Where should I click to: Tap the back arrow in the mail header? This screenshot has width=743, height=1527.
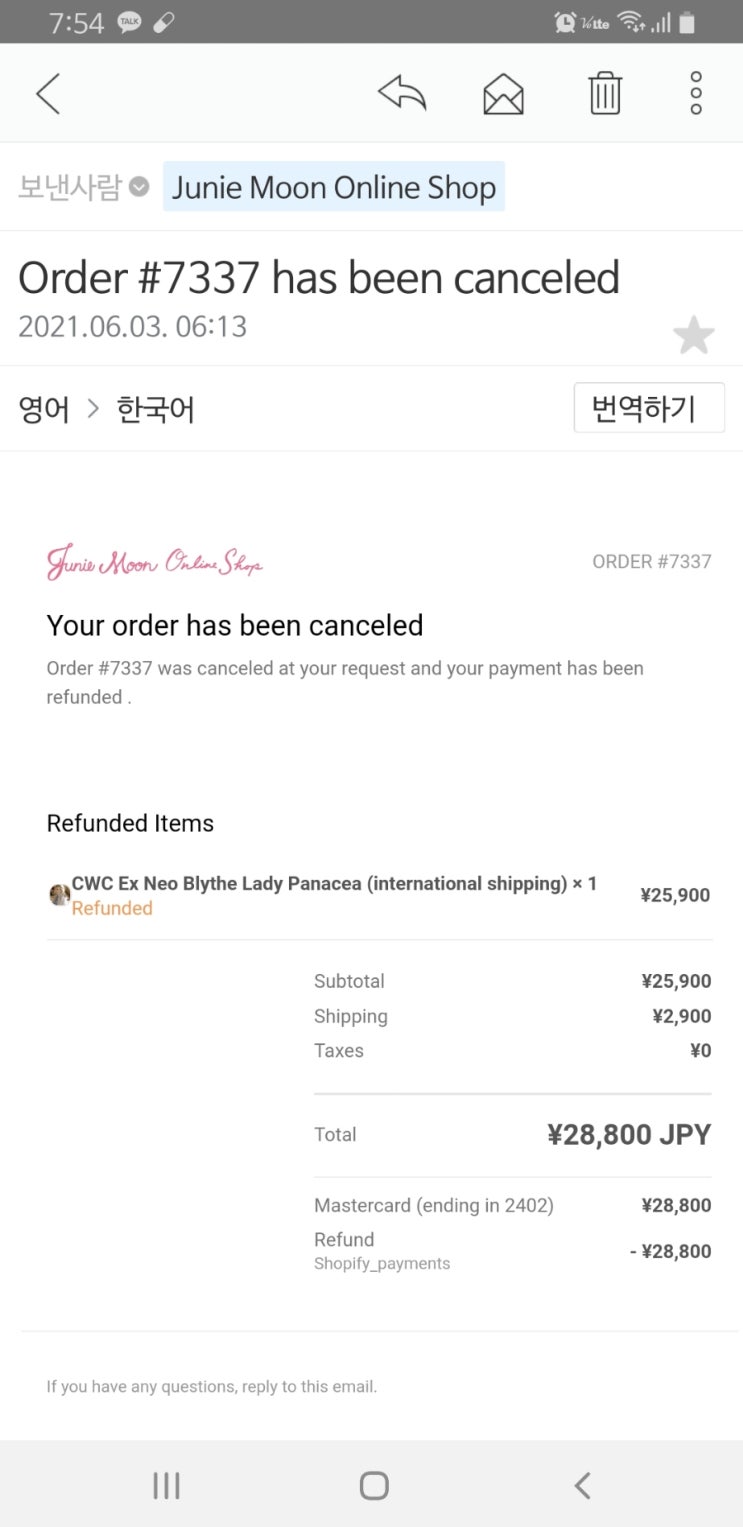48,94
